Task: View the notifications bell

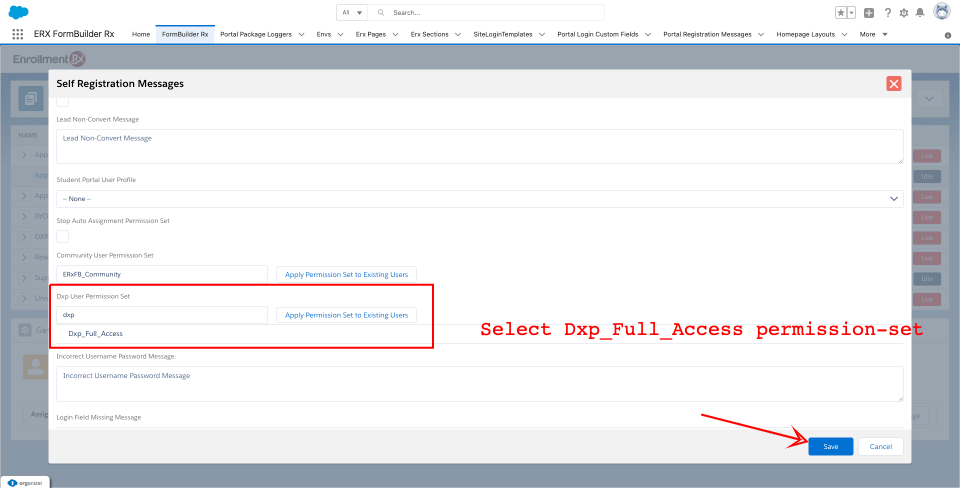Action: coord(920,13)
